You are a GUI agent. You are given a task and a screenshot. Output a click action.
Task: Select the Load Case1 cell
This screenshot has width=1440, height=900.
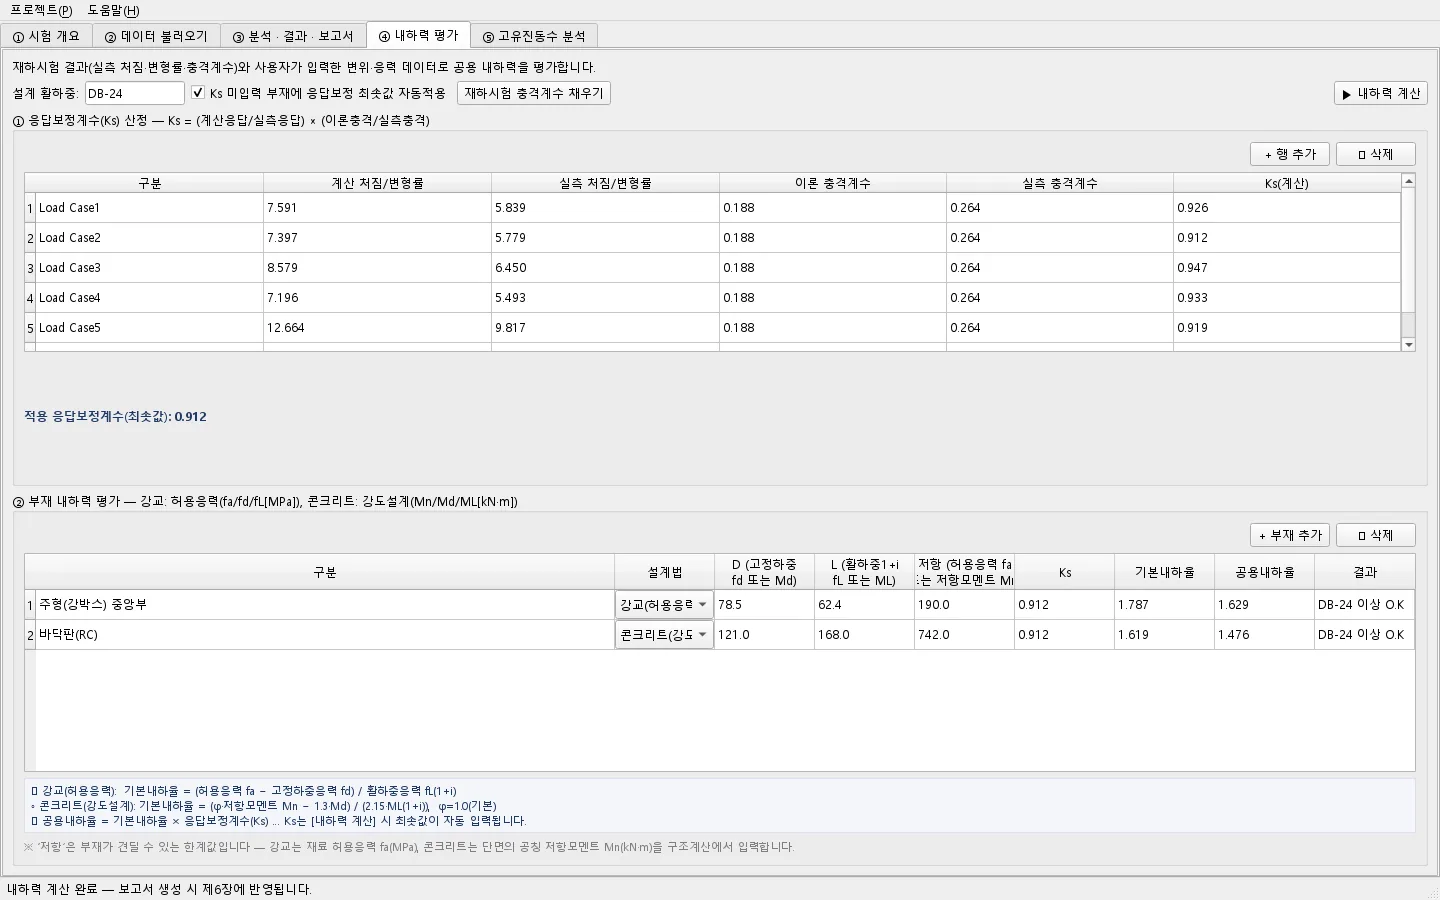(x=149, y=208)
